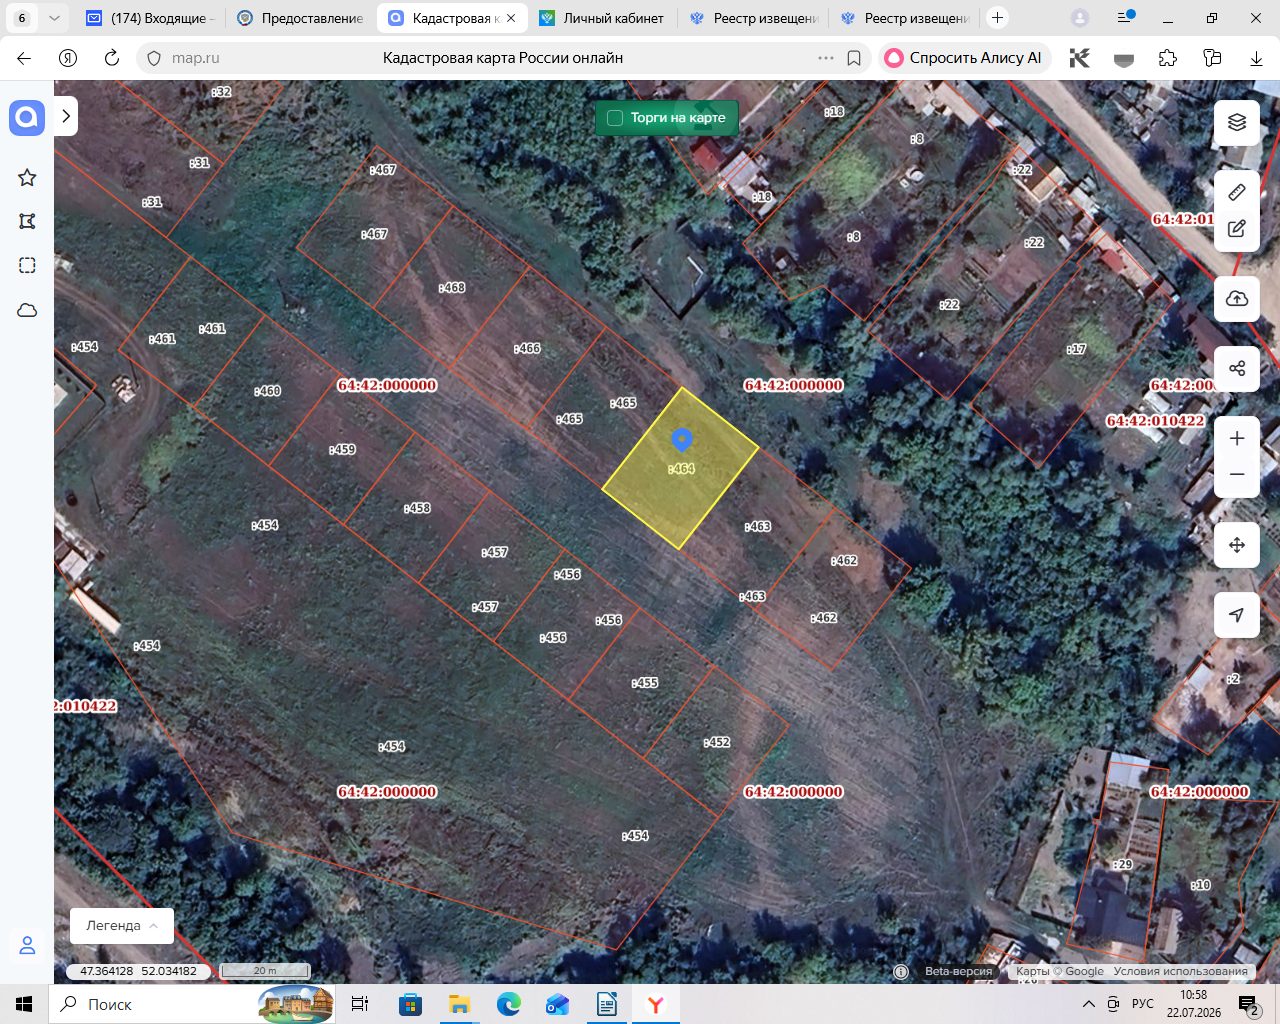Screen dimensions: 1280x1024
Task: Select the dashed area selection tool
Action: coord(27,266)
